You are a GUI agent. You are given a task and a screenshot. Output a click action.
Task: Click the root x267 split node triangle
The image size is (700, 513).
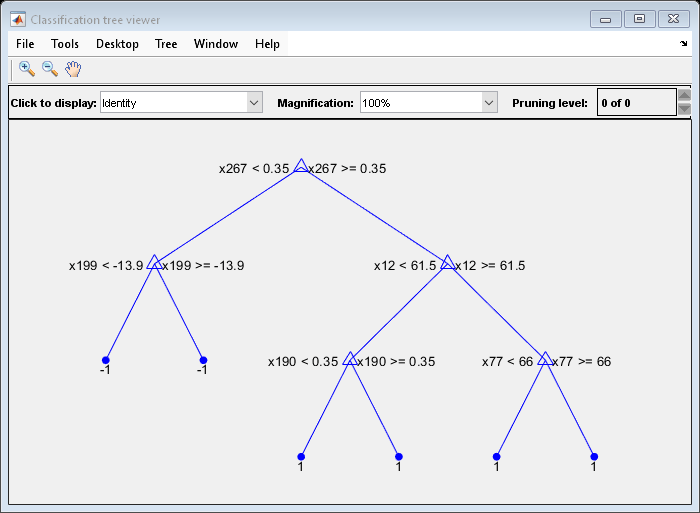[x=301, y=166]
